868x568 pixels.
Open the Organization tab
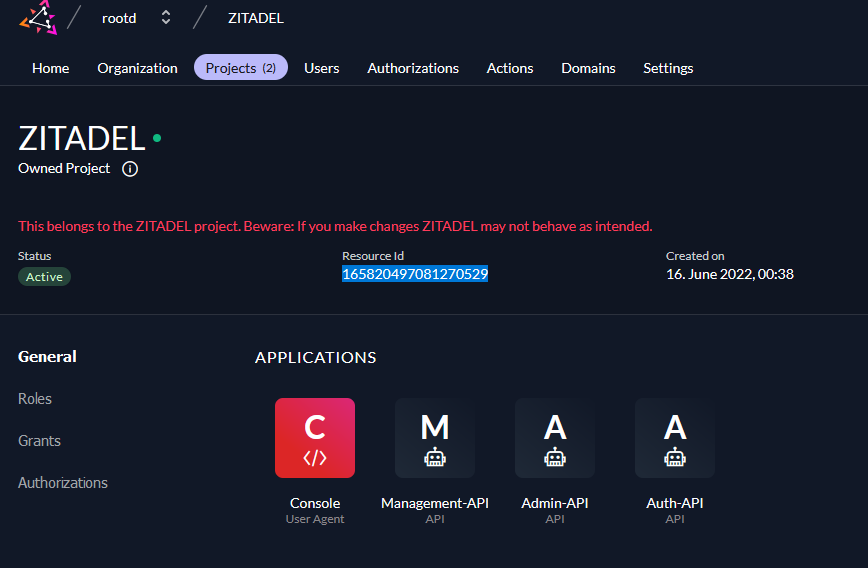pos(137,68)
